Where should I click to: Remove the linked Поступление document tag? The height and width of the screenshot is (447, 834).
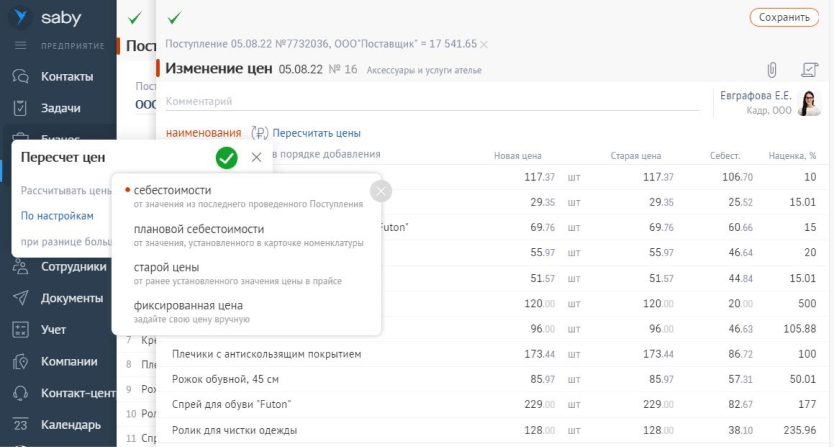tap(485, 45)
